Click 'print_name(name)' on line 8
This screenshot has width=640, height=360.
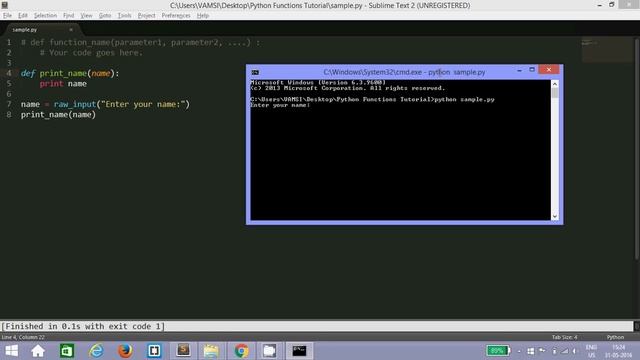(x=58, y=115)
